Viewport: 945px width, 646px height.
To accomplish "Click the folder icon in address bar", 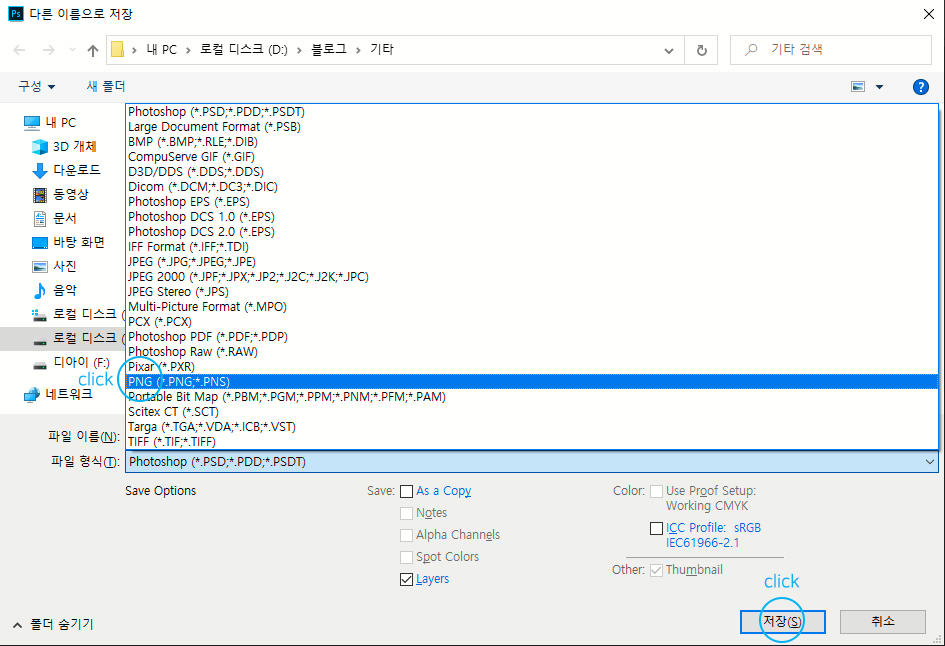I will tap(118, 49).
